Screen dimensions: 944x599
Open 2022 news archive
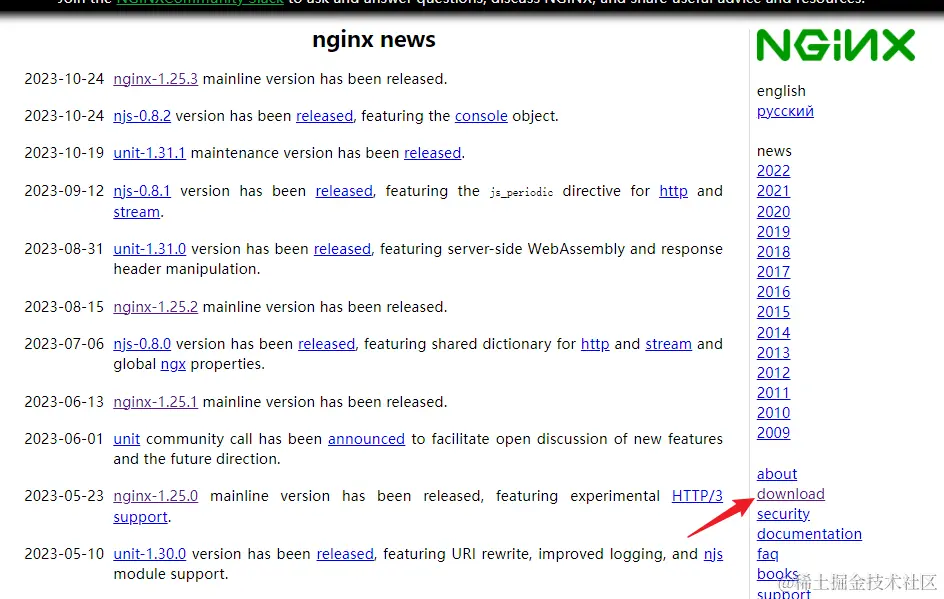coord(773,171)
